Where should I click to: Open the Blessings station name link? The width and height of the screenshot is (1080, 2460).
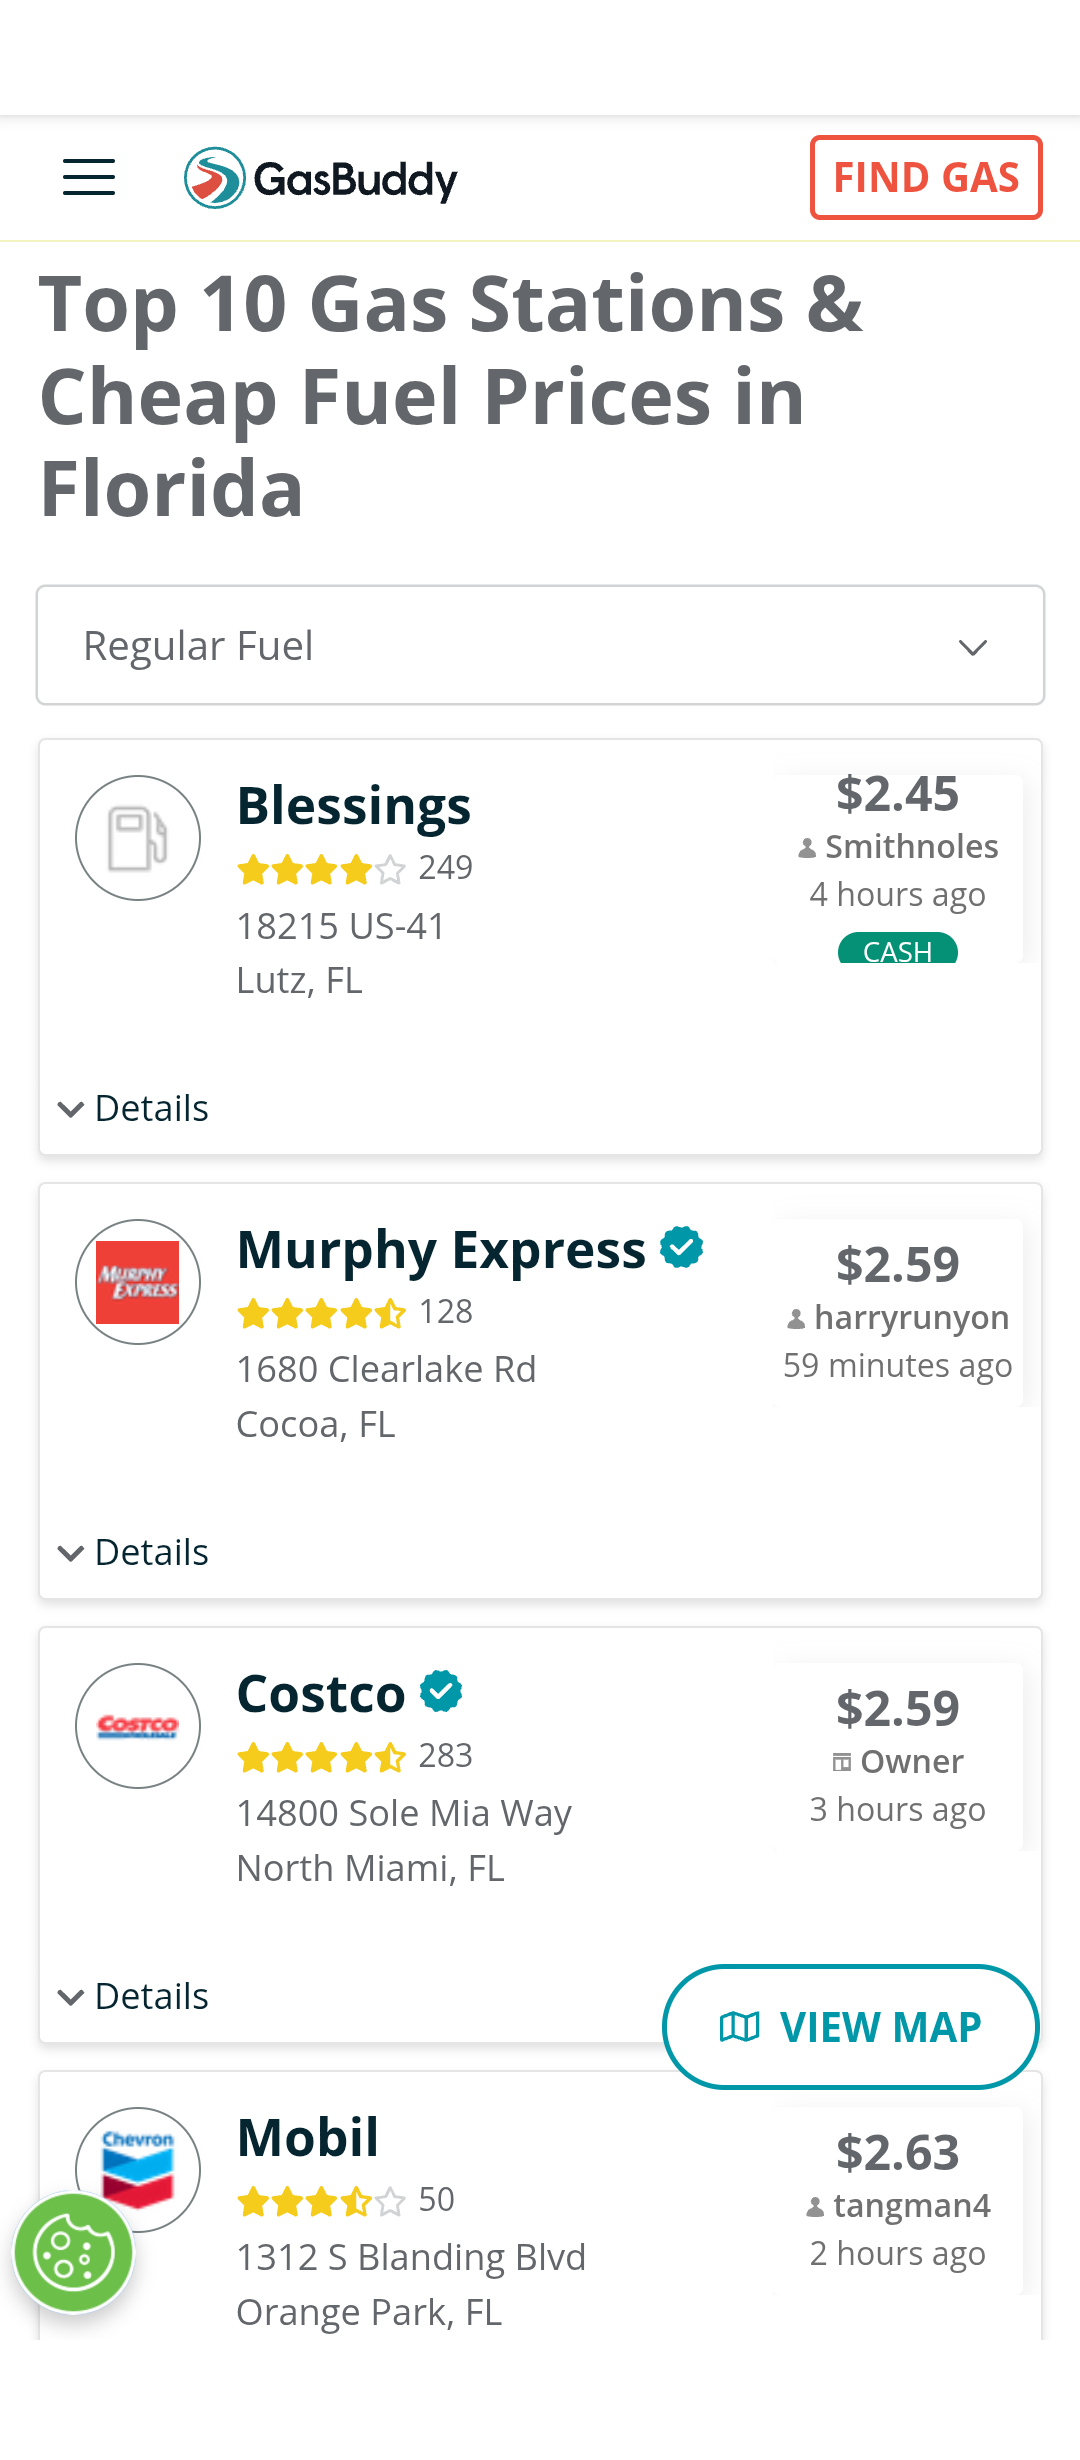click(x=354, y=806)
